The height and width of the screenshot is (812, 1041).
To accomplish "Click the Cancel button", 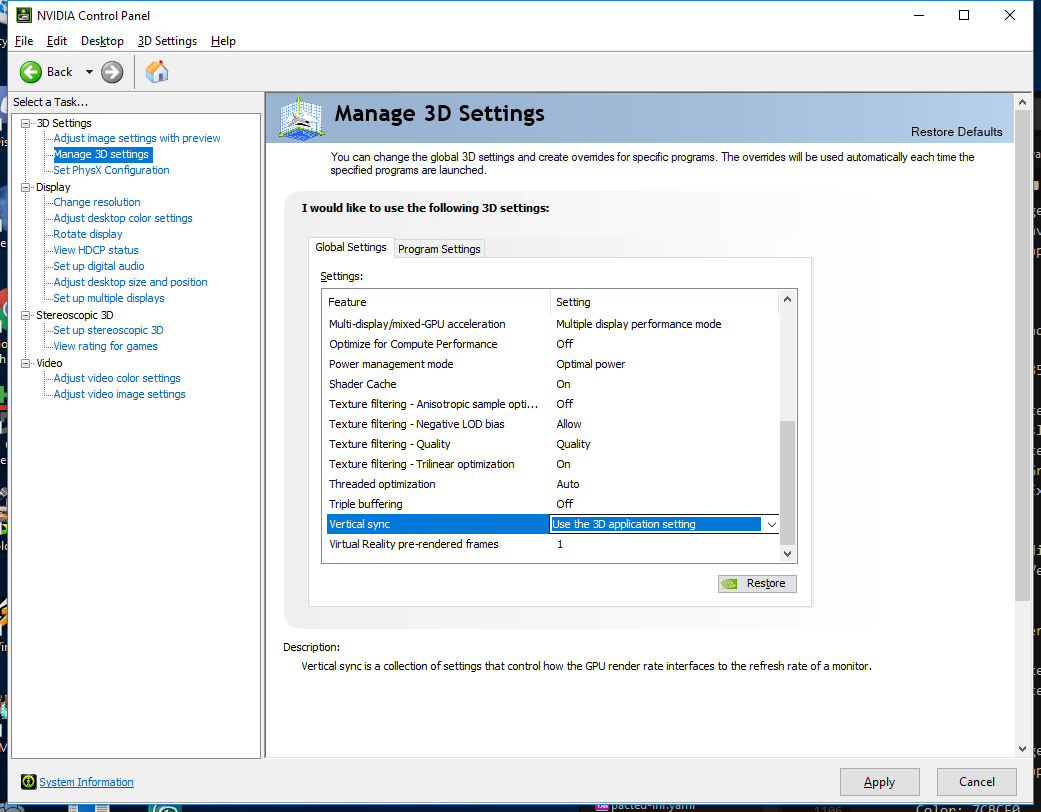I will (x=977, y=782).
